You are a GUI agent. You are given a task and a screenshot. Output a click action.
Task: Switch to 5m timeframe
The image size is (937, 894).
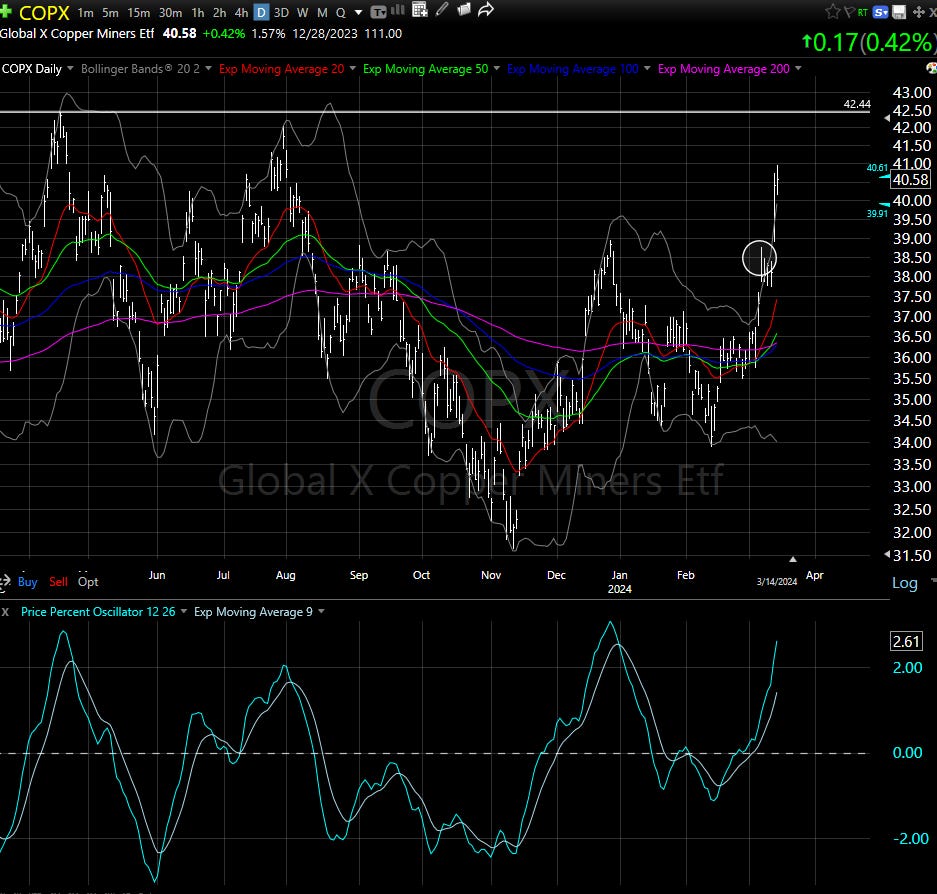(110, 13)
